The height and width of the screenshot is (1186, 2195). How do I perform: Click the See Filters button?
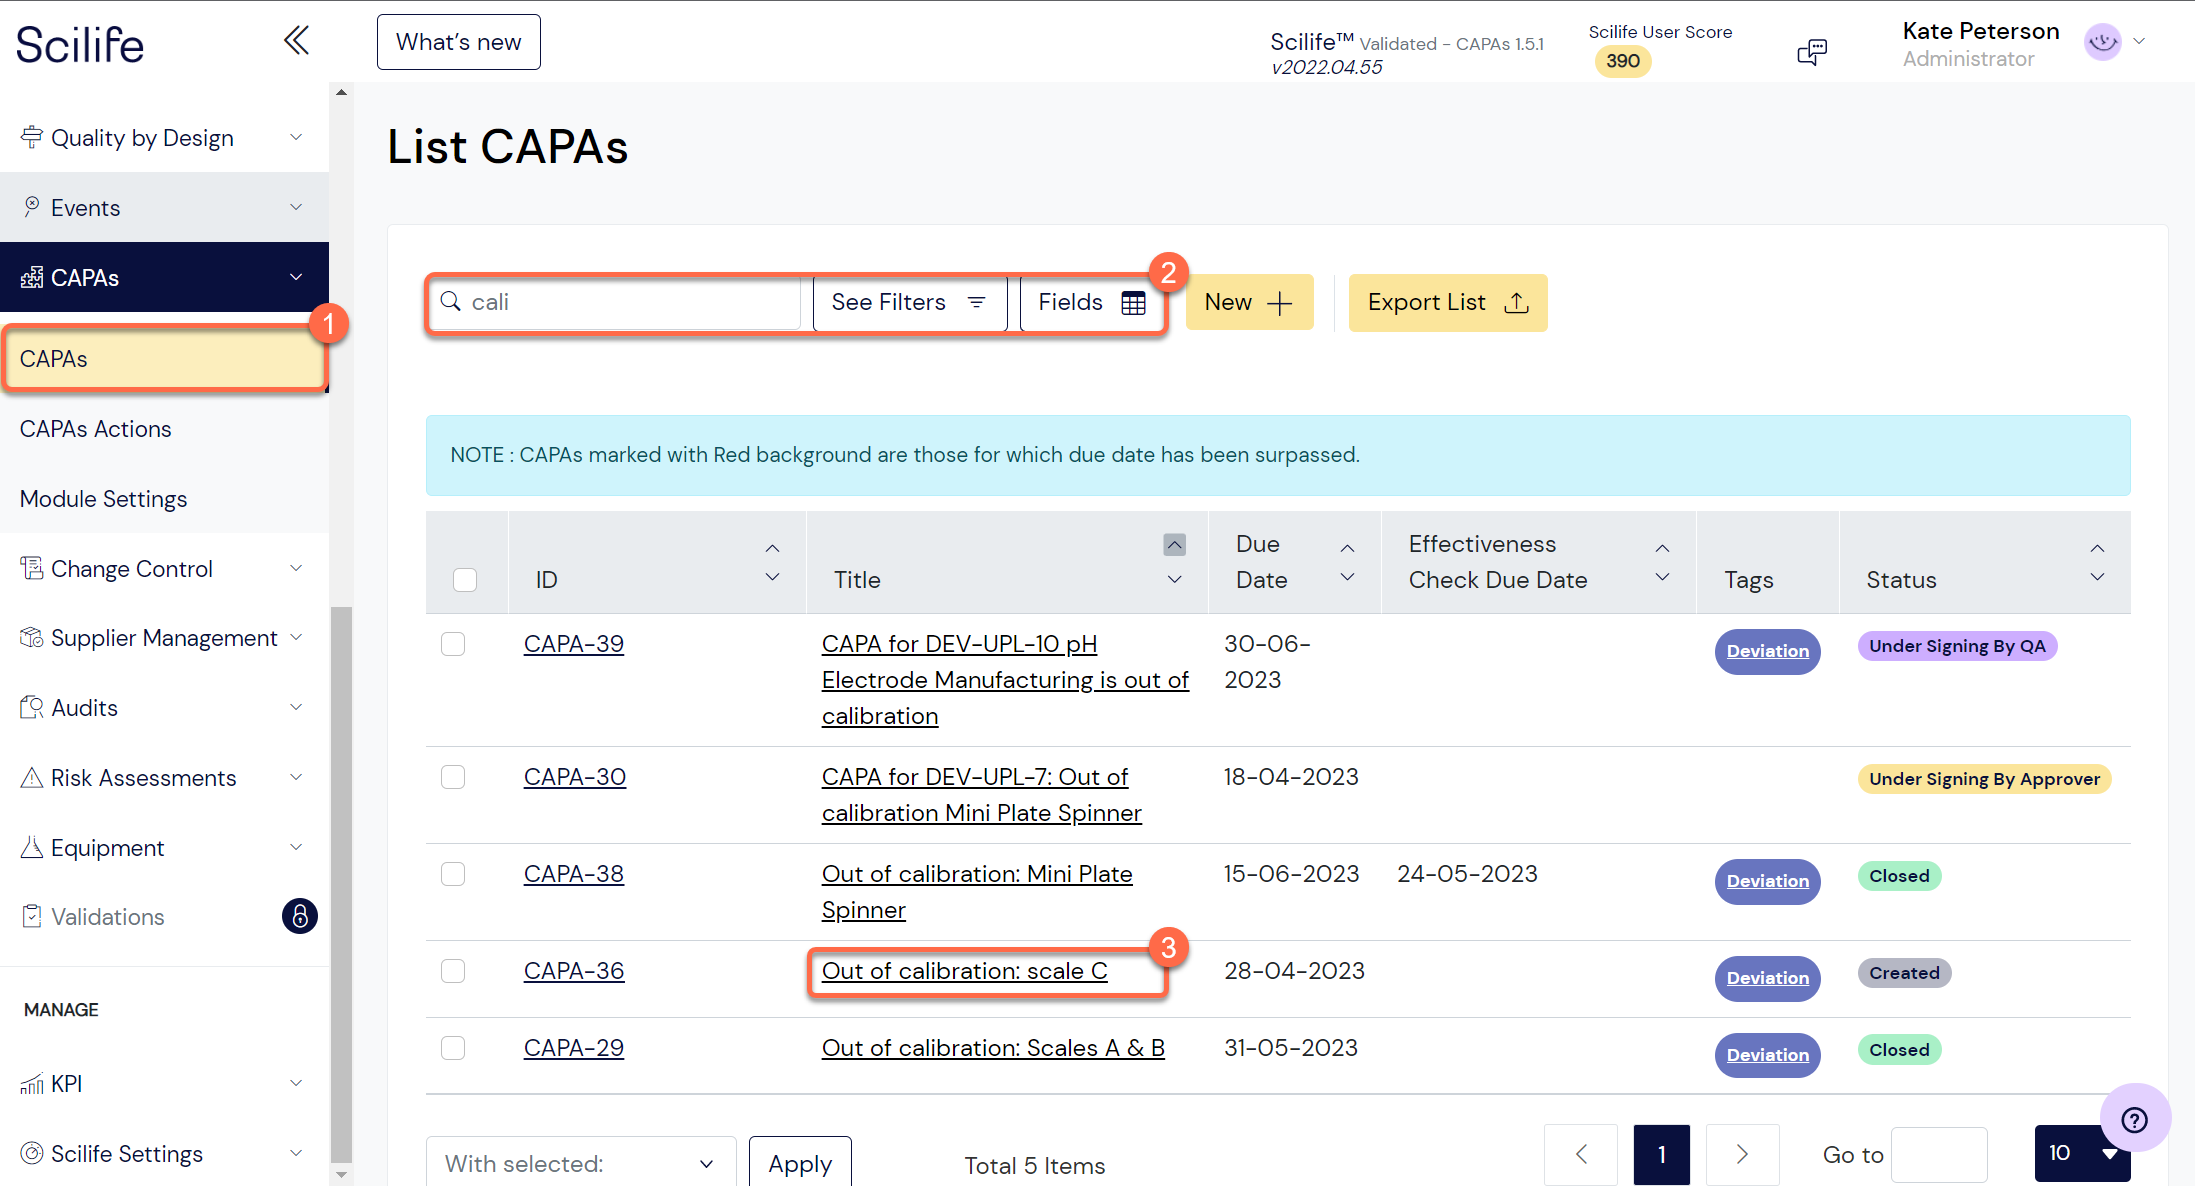[x=910, y=302]
